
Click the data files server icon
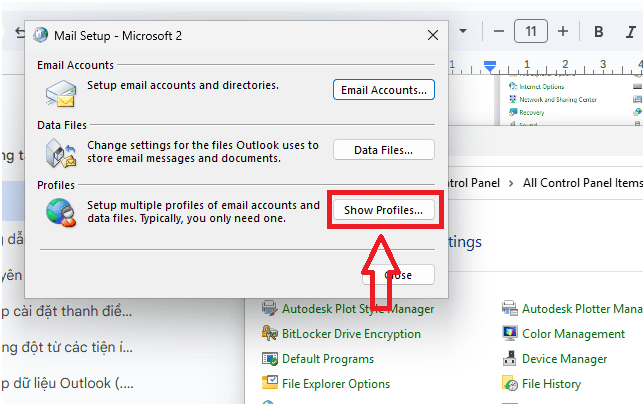(x=61, y=153)
